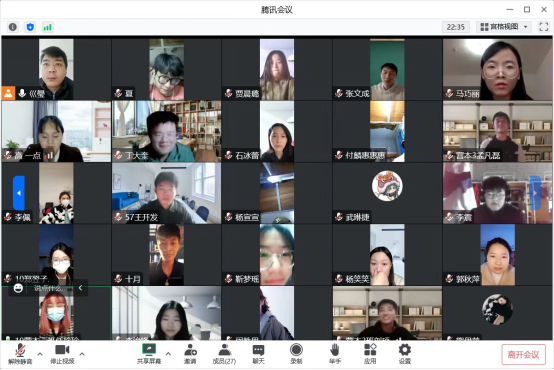The width and height of the screenshot is (554, 370).
Task: Expand audio options arrow beside 解除静音
Action: click(x=40, y=353)
